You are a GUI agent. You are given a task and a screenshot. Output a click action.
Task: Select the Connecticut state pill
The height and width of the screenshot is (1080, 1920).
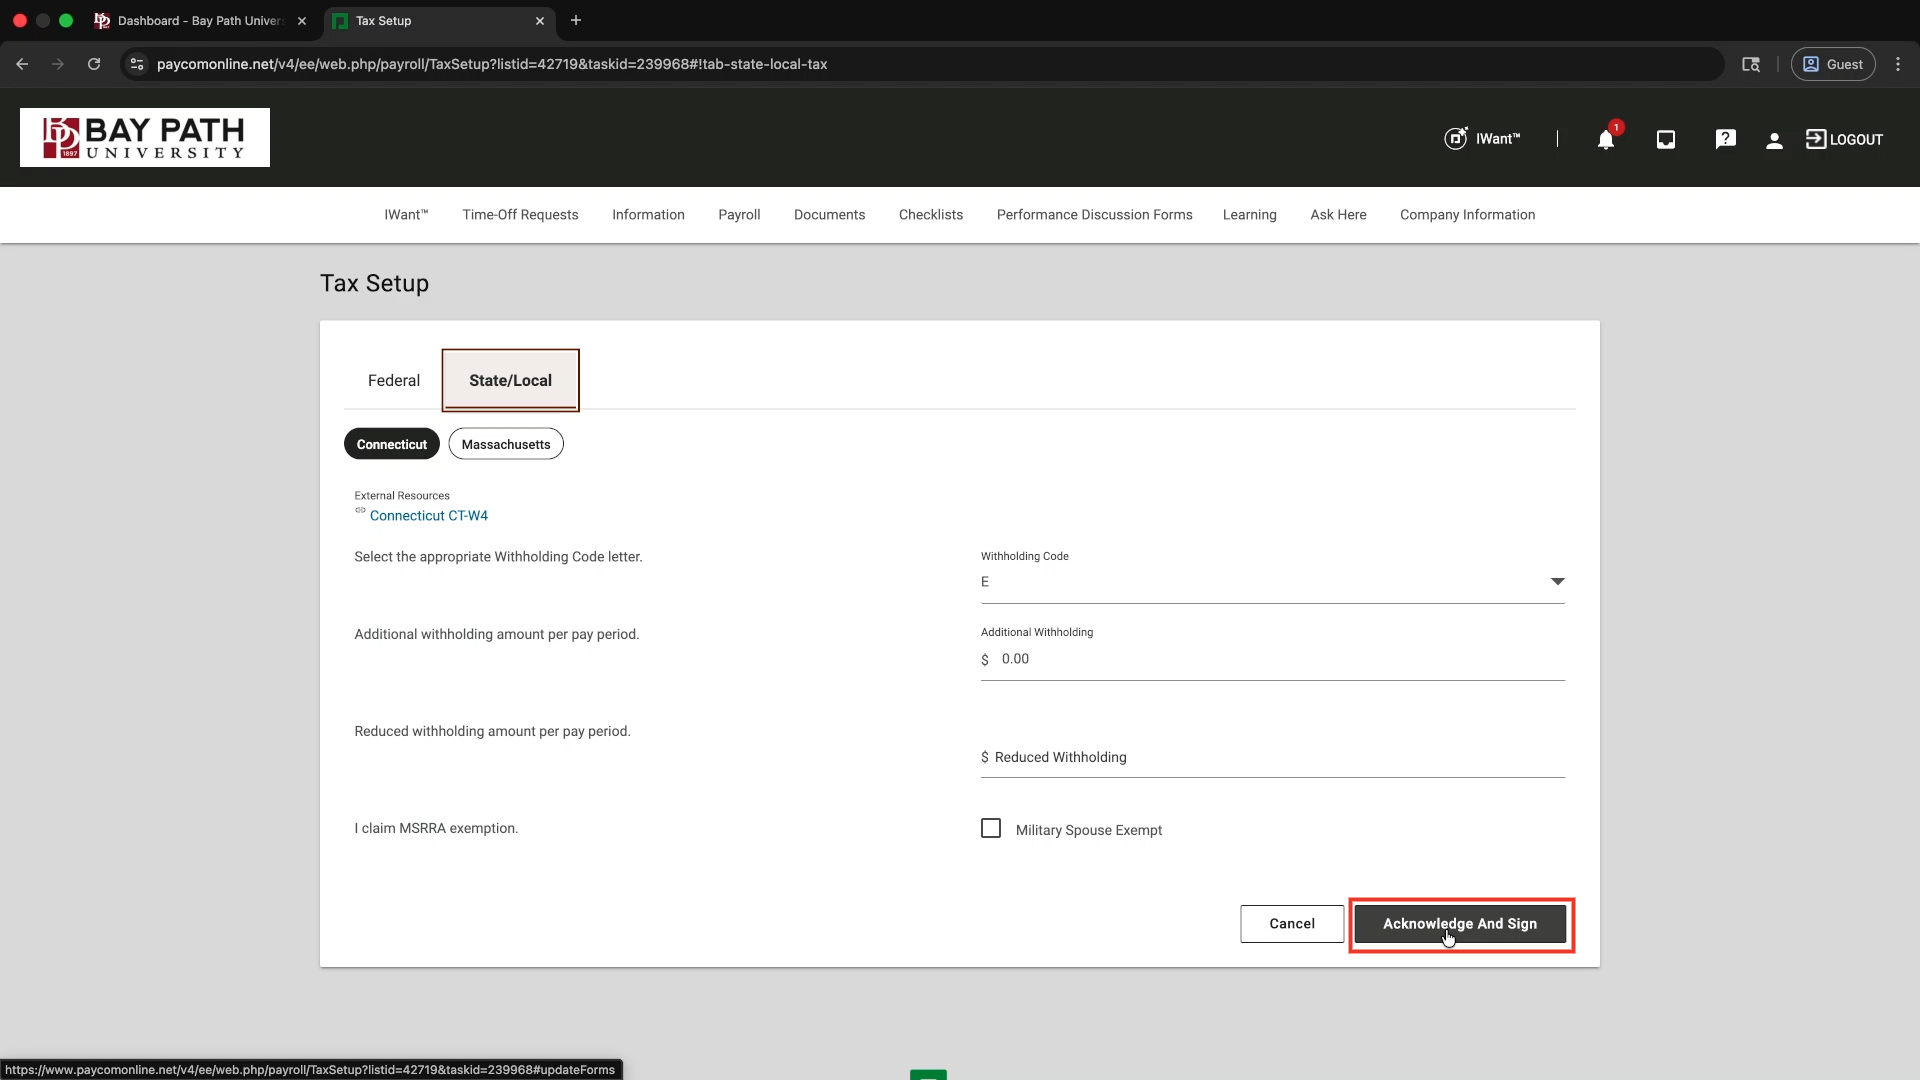(x=391, y=444)
